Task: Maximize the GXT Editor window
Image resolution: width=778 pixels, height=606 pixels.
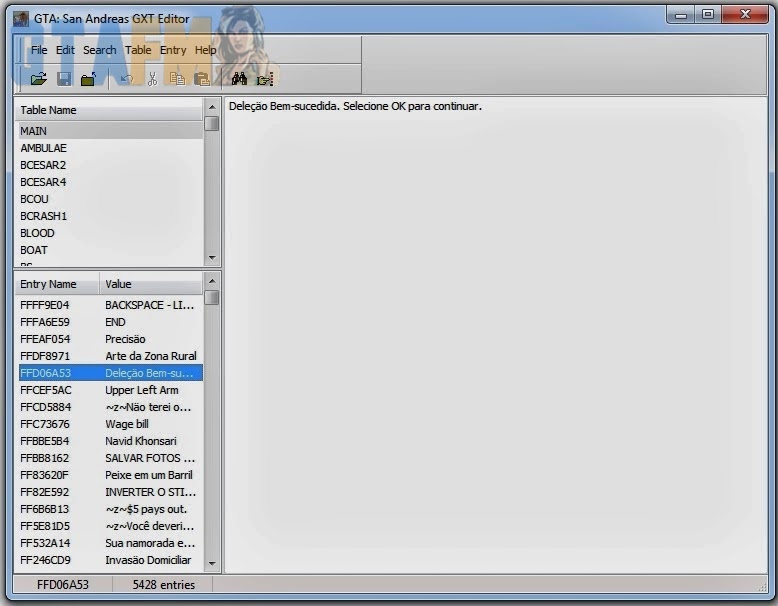Action: click(708, 14)
